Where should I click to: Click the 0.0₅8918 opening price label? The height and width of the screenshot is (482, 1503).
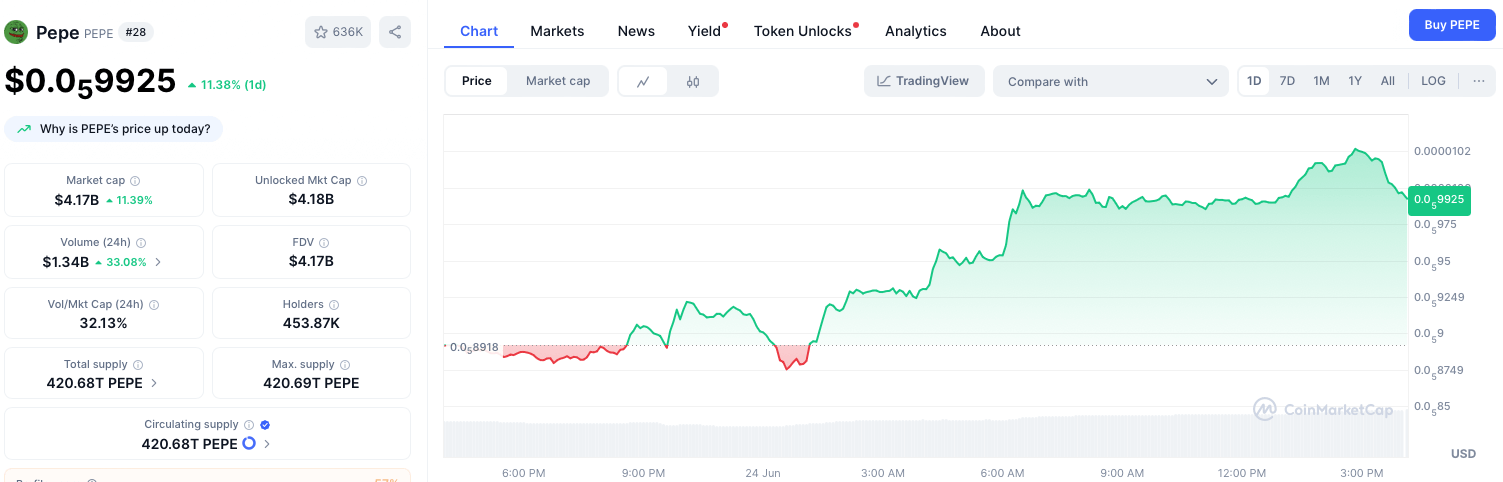pyautogui.click(x=473, y=347)
